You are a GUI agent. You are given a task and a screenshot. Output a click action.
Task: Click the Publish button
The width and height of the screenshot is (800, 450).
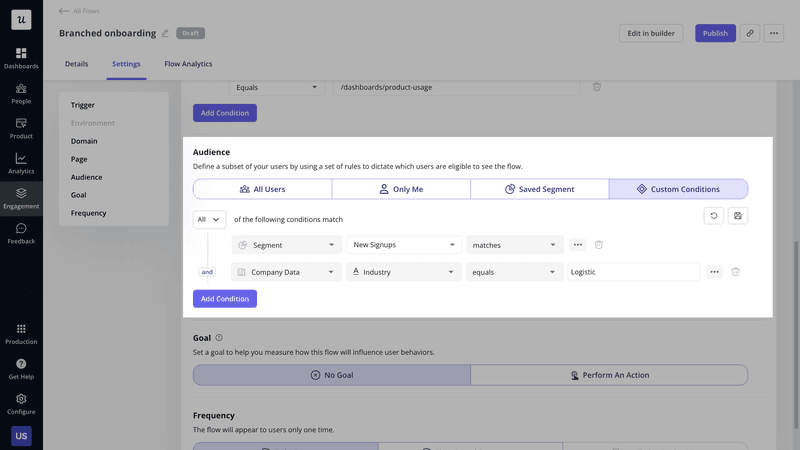(715, 33)
